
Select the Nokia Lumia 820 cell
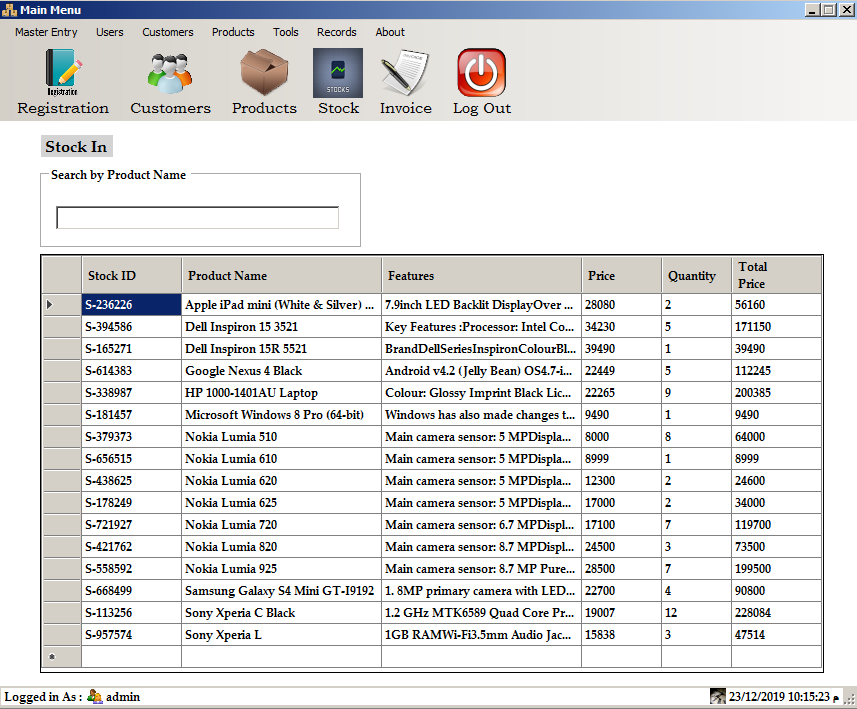(281, 547)
